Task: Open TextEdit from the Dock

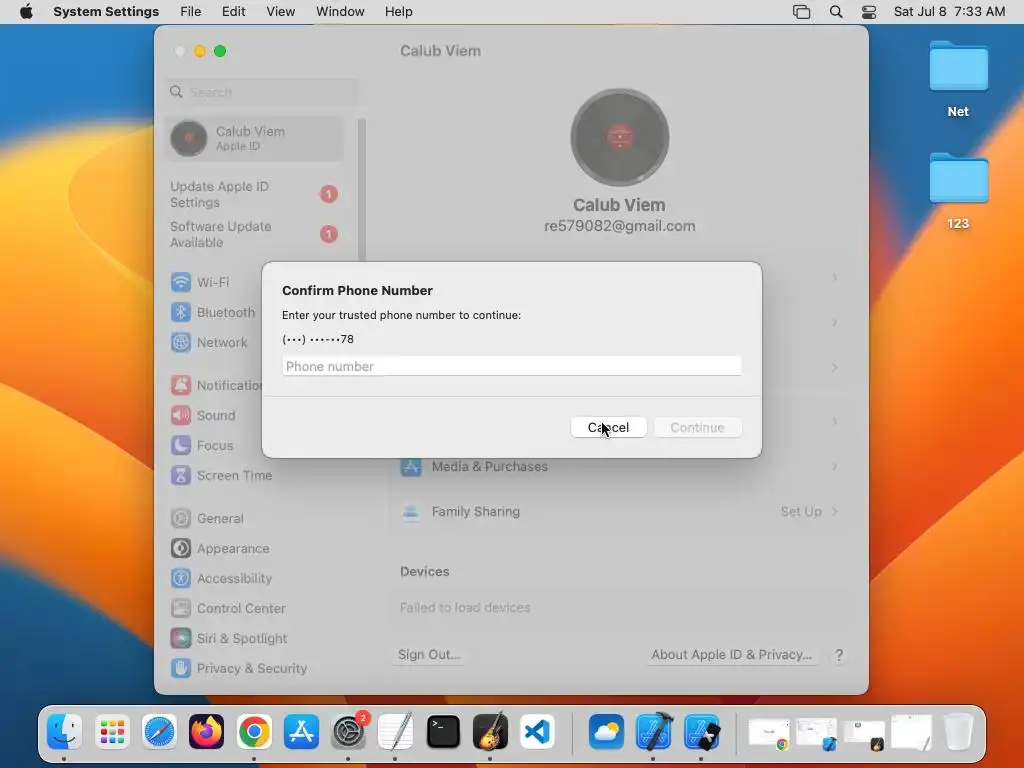Action: pyautogui.click(x=396, y=731)
